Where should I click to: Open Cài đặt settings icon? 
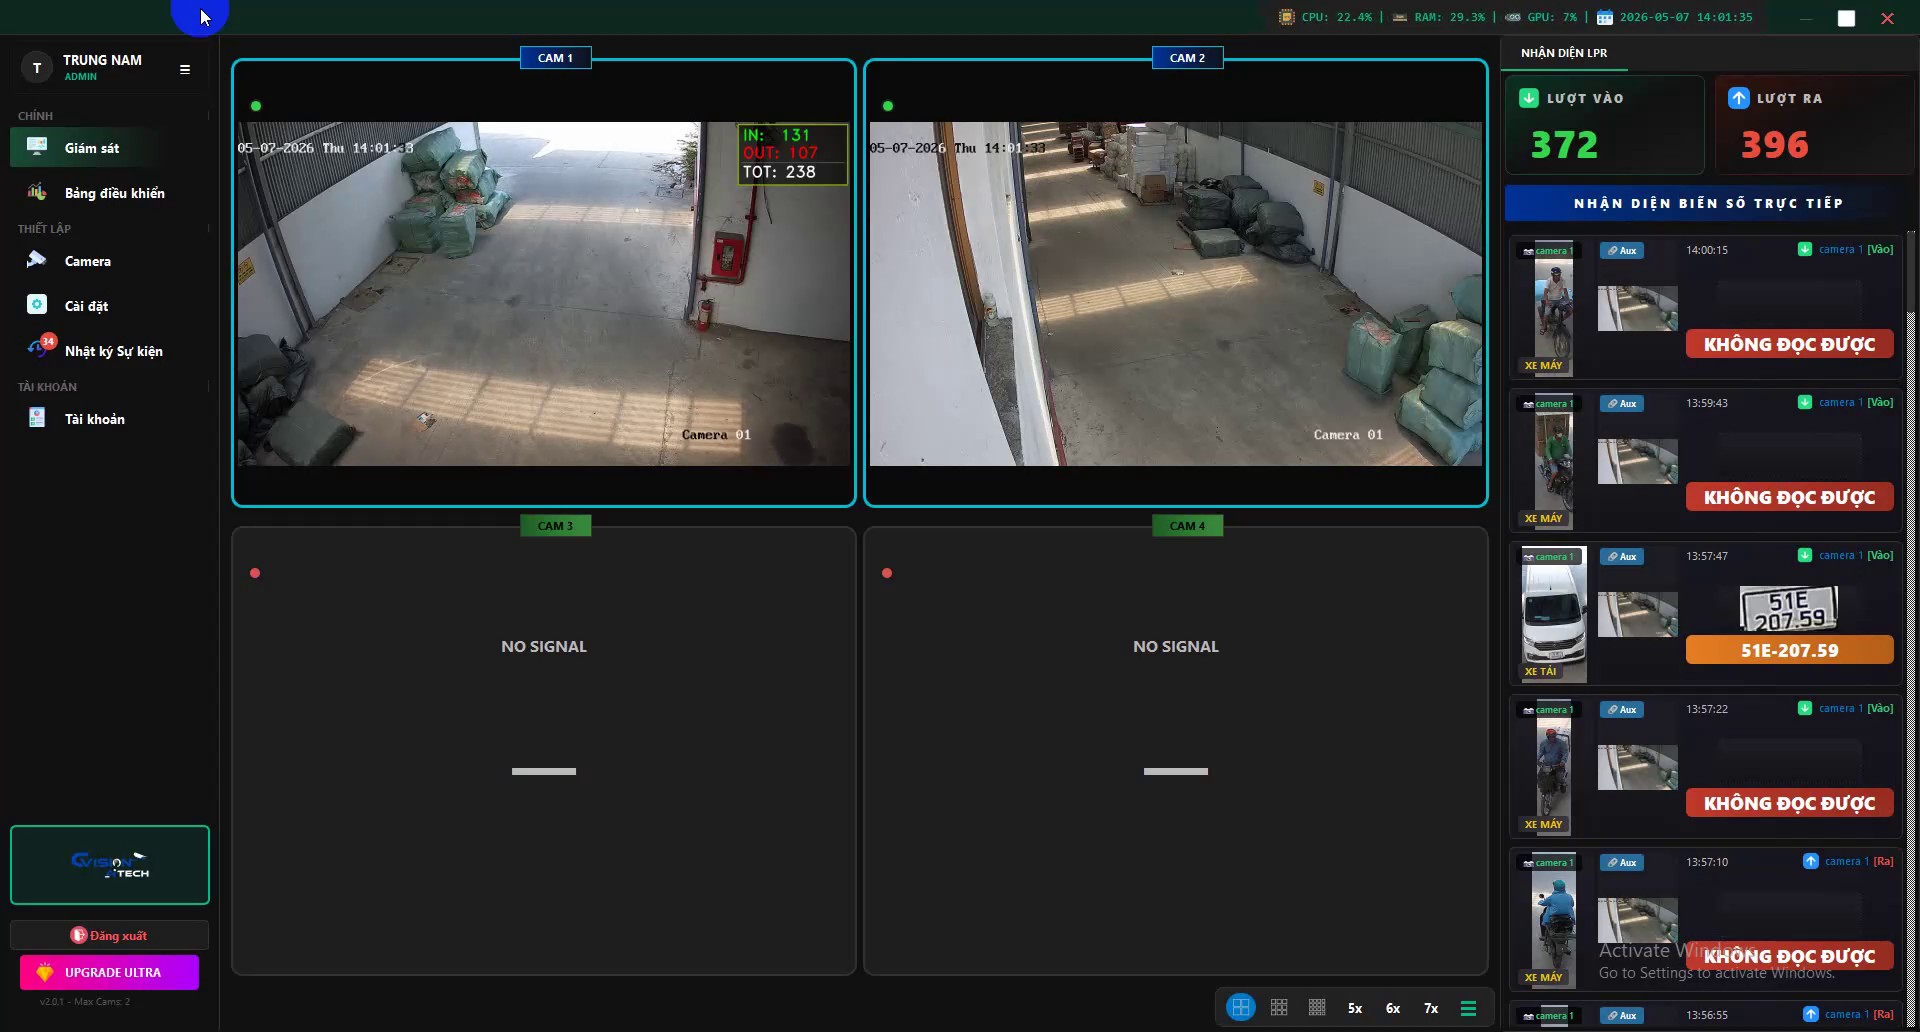point(37,305)
